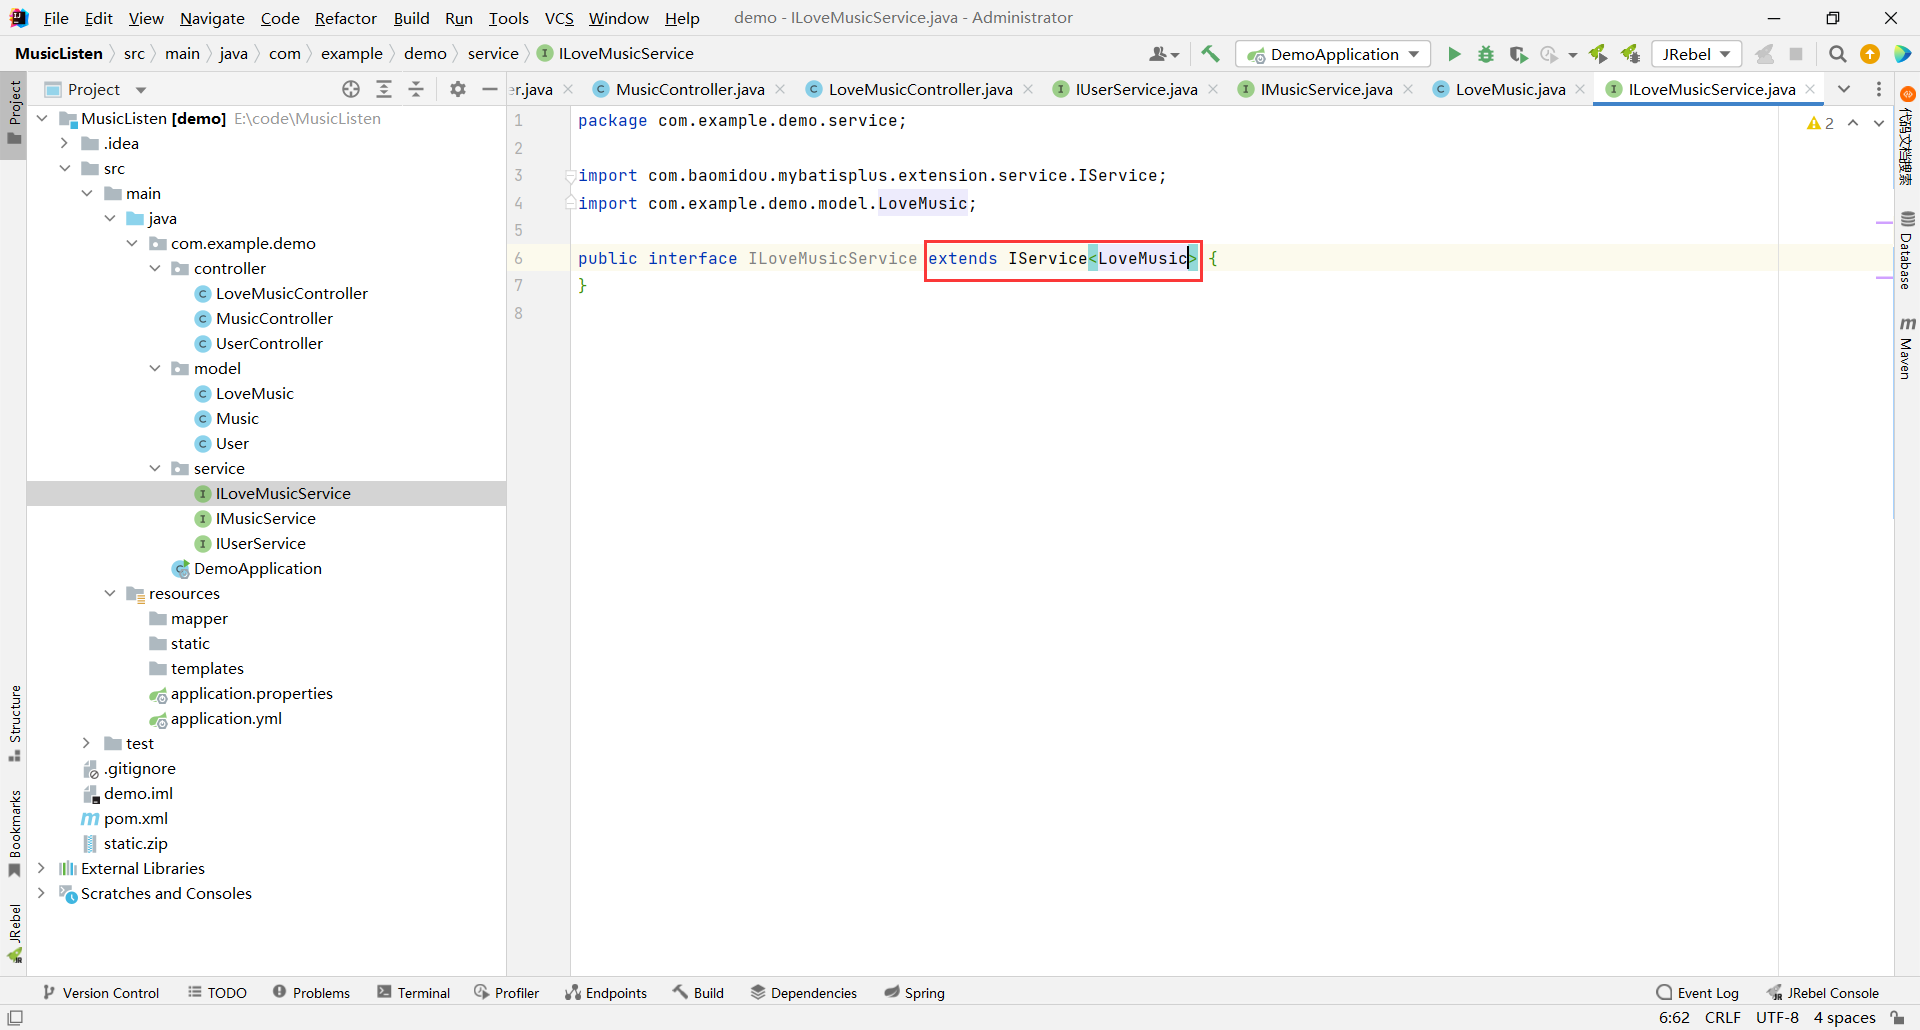
Task: Open the Structure side panel
Action: click(15, 722)
